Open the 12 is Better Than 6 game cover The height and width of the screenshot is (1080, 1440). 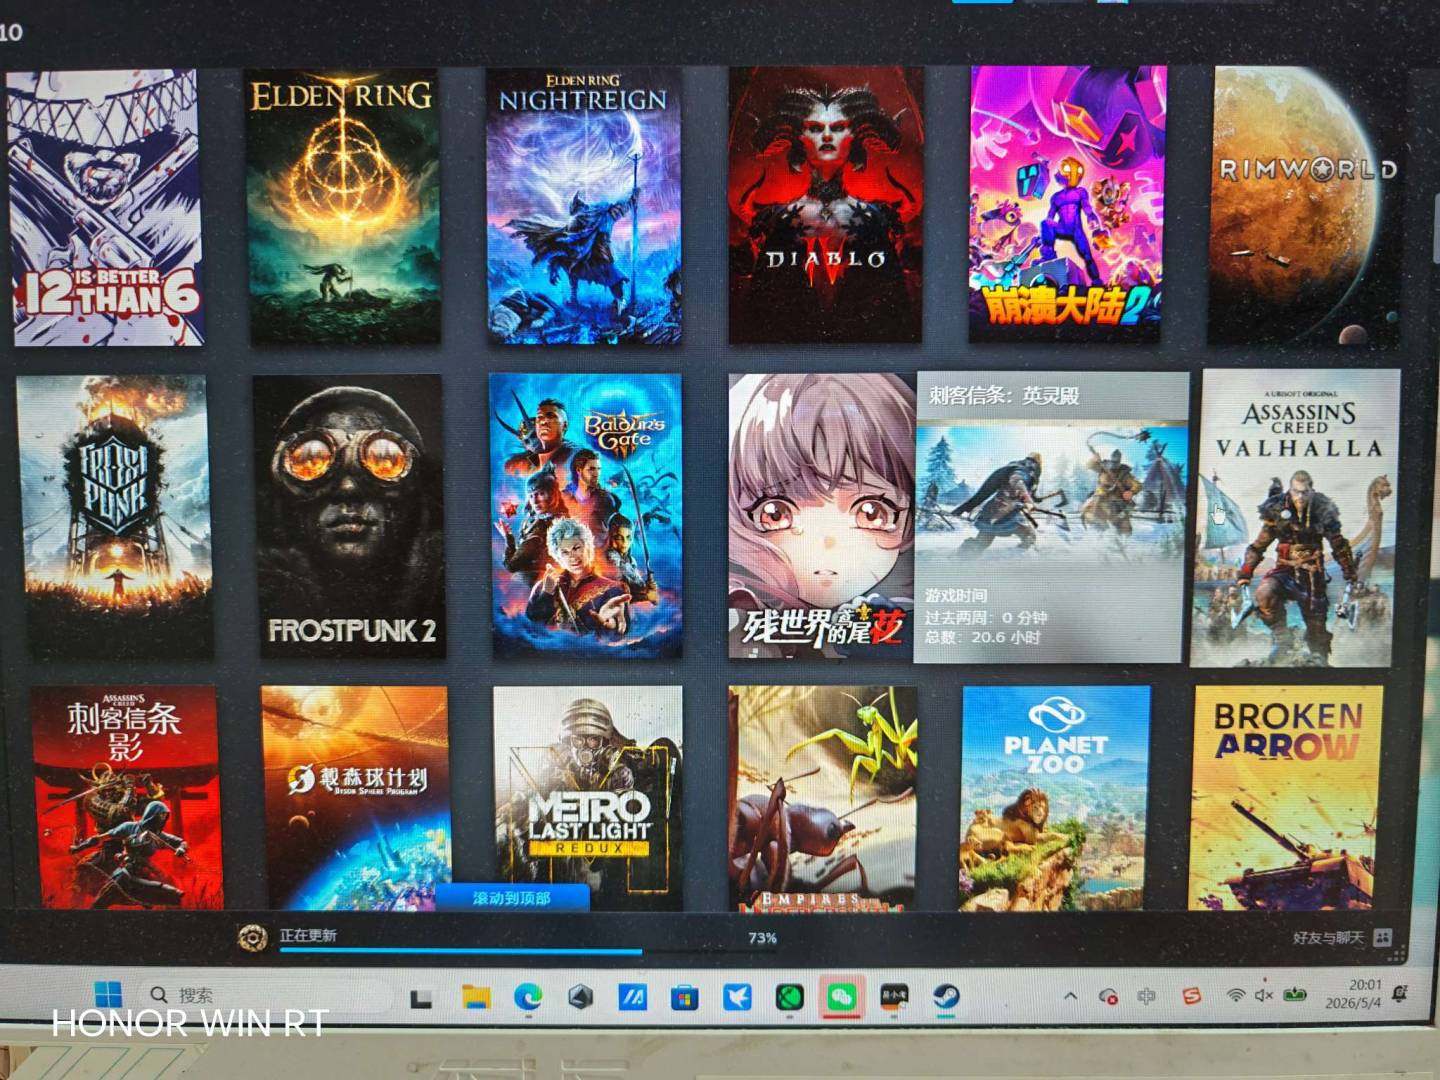[106, 208]
